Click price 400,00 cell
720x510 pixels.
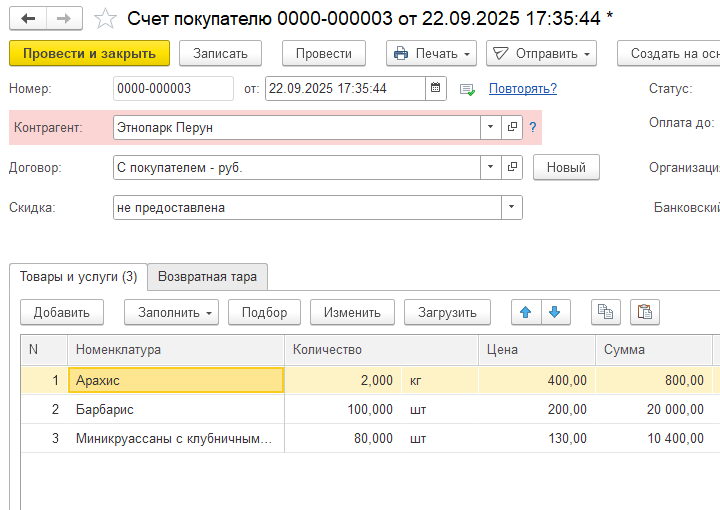pyautogui.click(x=537, y=380)
